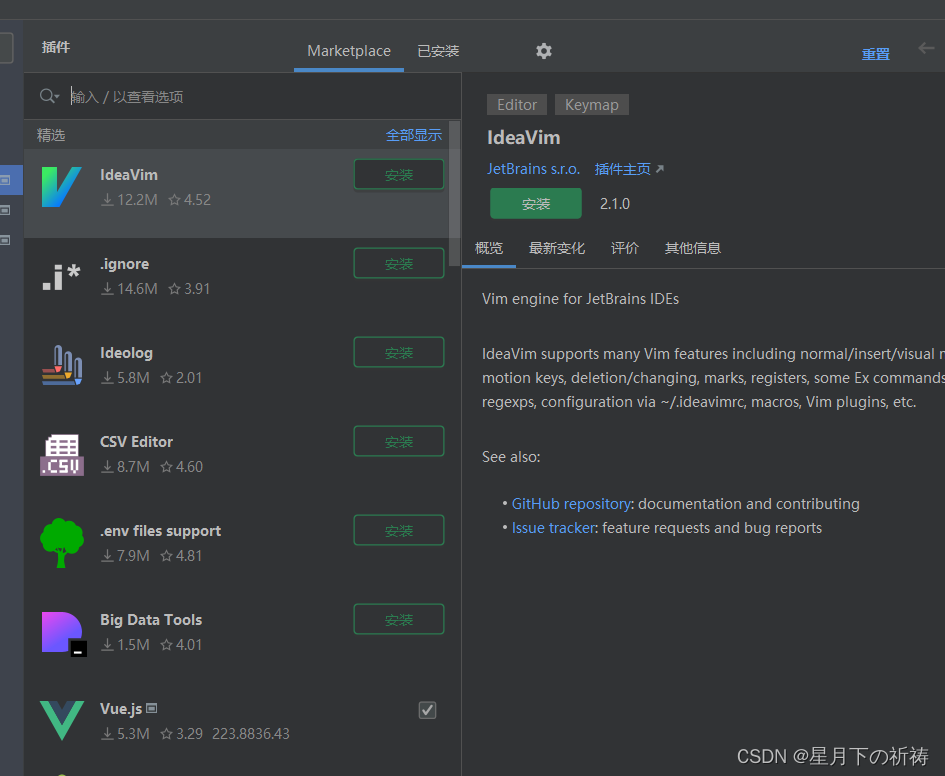Open the 最新变化 tab
The image size is (945, 776).
(x=557, y=248)
